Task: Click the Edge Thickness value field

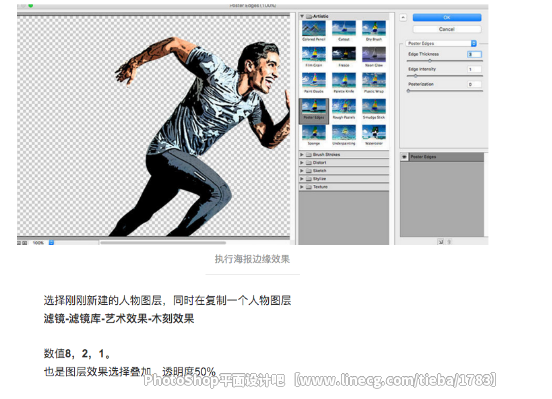Action: click(474, 54)
